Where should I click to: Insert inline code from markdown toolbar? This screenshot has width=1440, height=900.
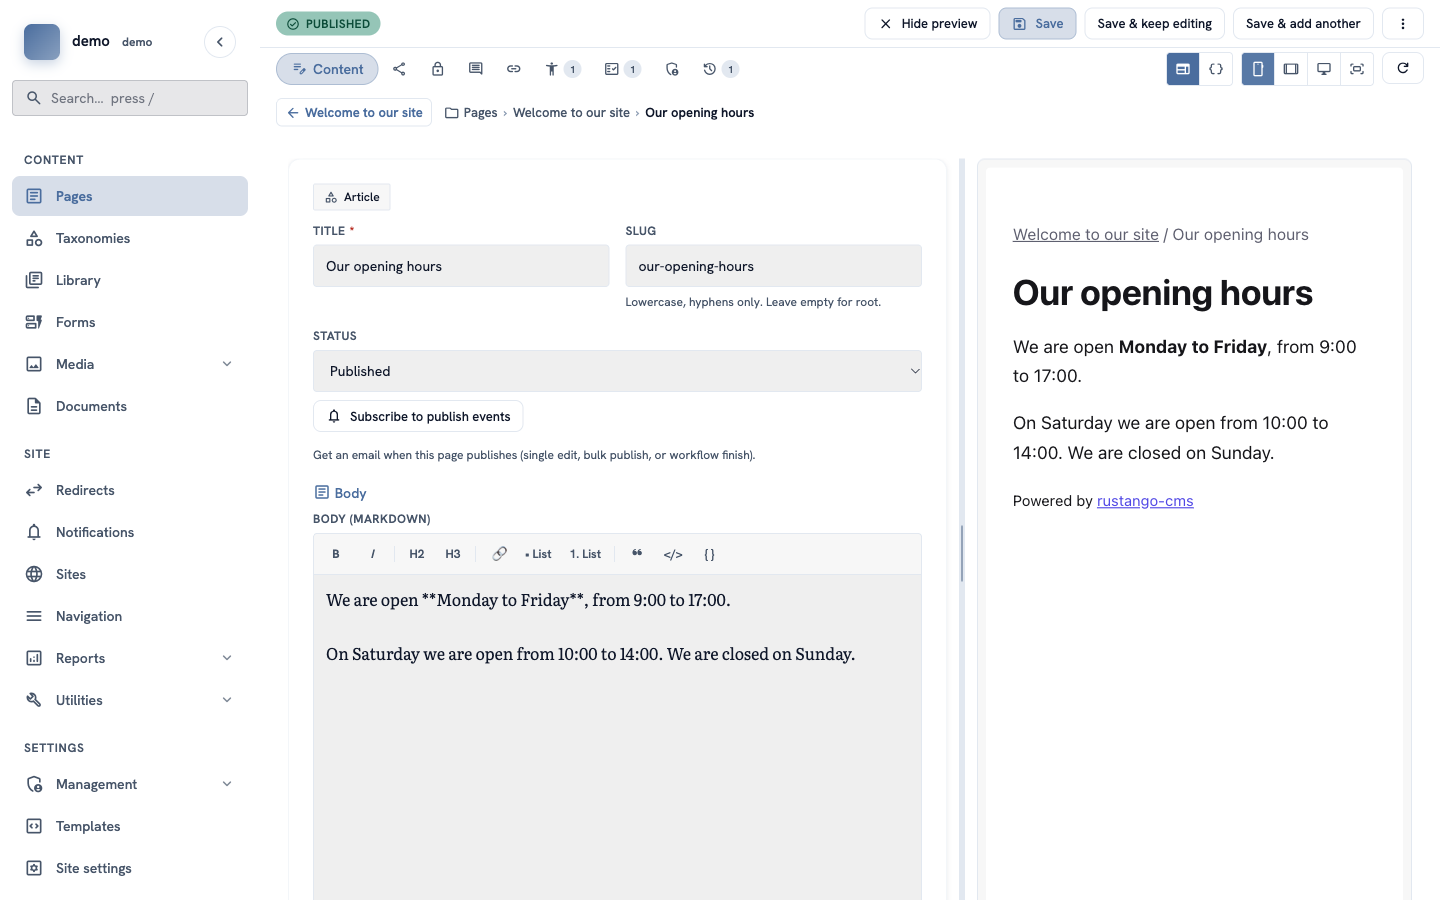coord(673,554)
